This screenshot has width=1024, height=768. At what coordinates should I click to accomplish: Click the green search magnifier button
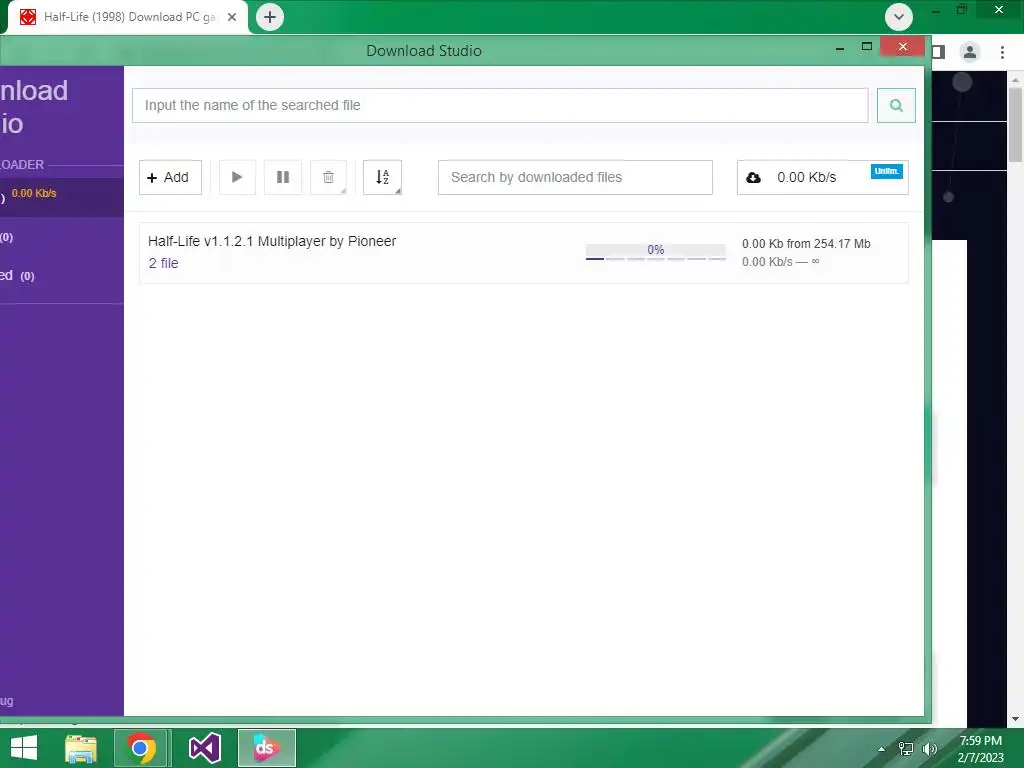point(896,105)
